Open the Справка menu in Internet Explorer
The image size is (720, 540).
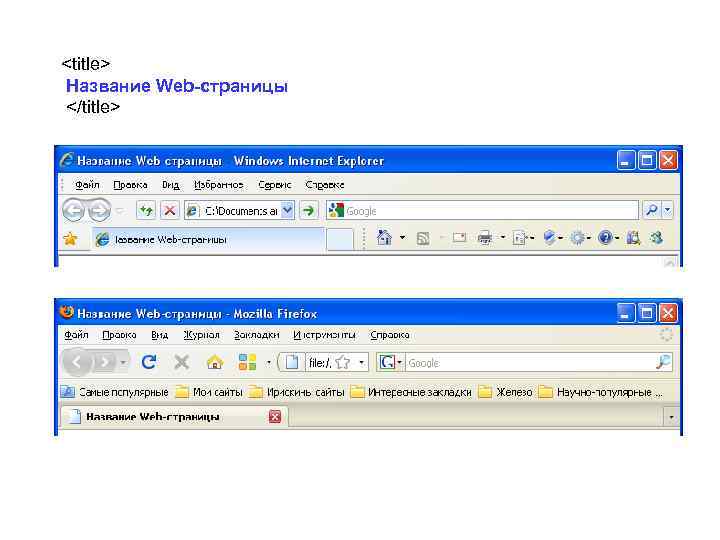point(325,185)
